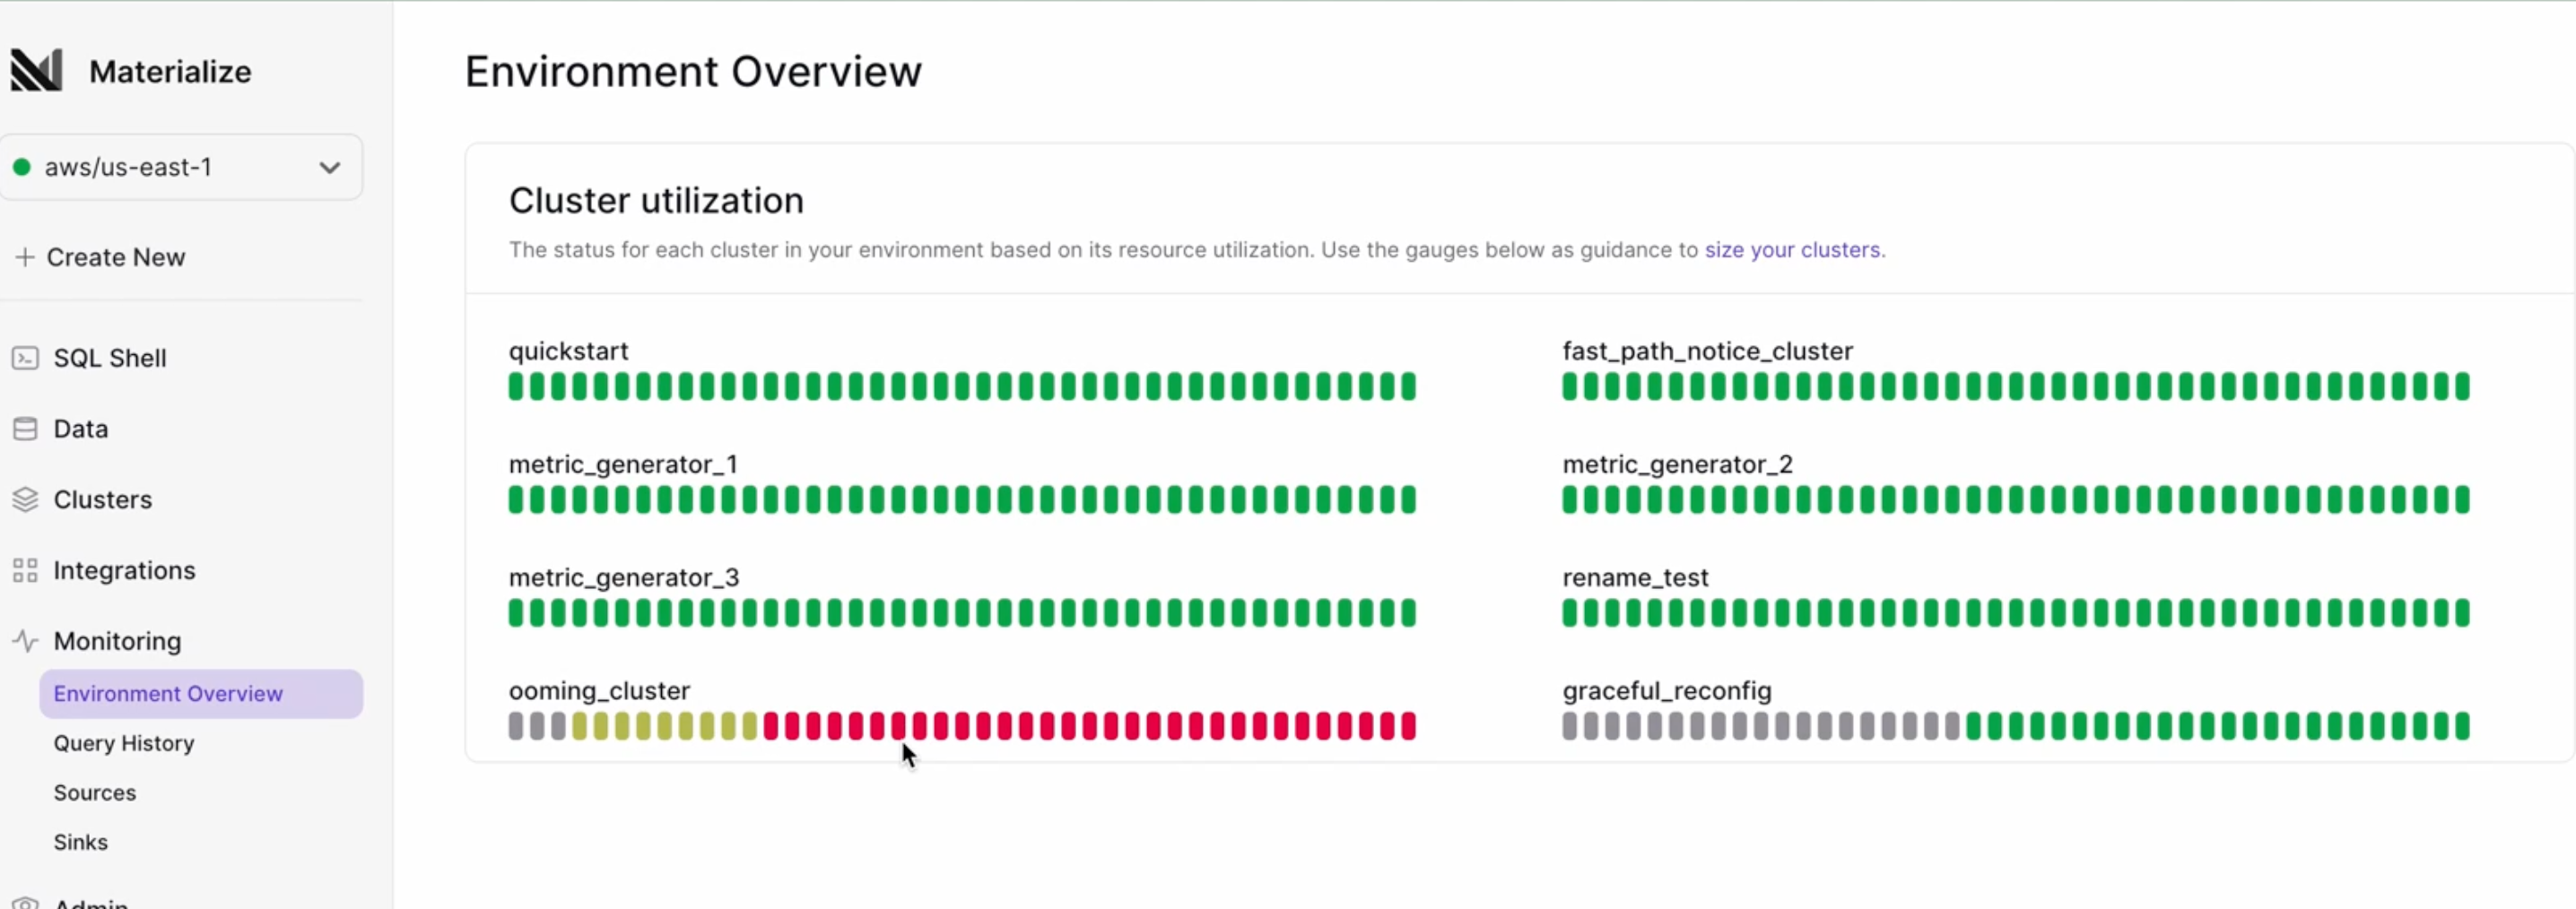Open the quickstart cluster name
Viewport: 2576px width, 909px height.
tap(568, 351)
